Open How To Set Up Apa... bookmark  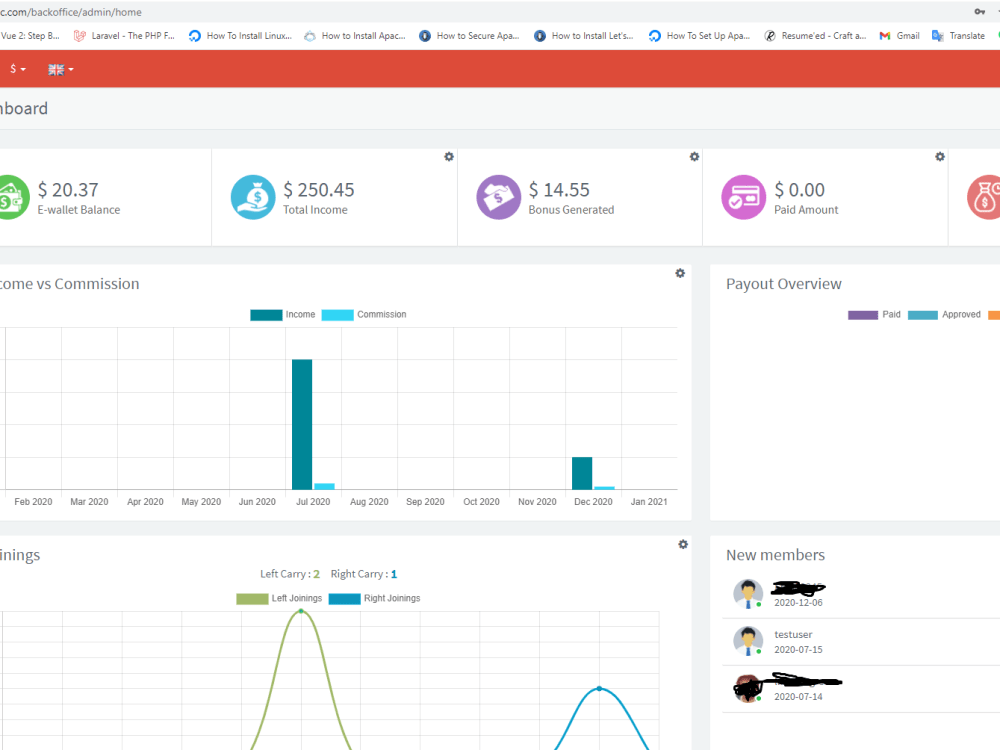tap(699, 36)
